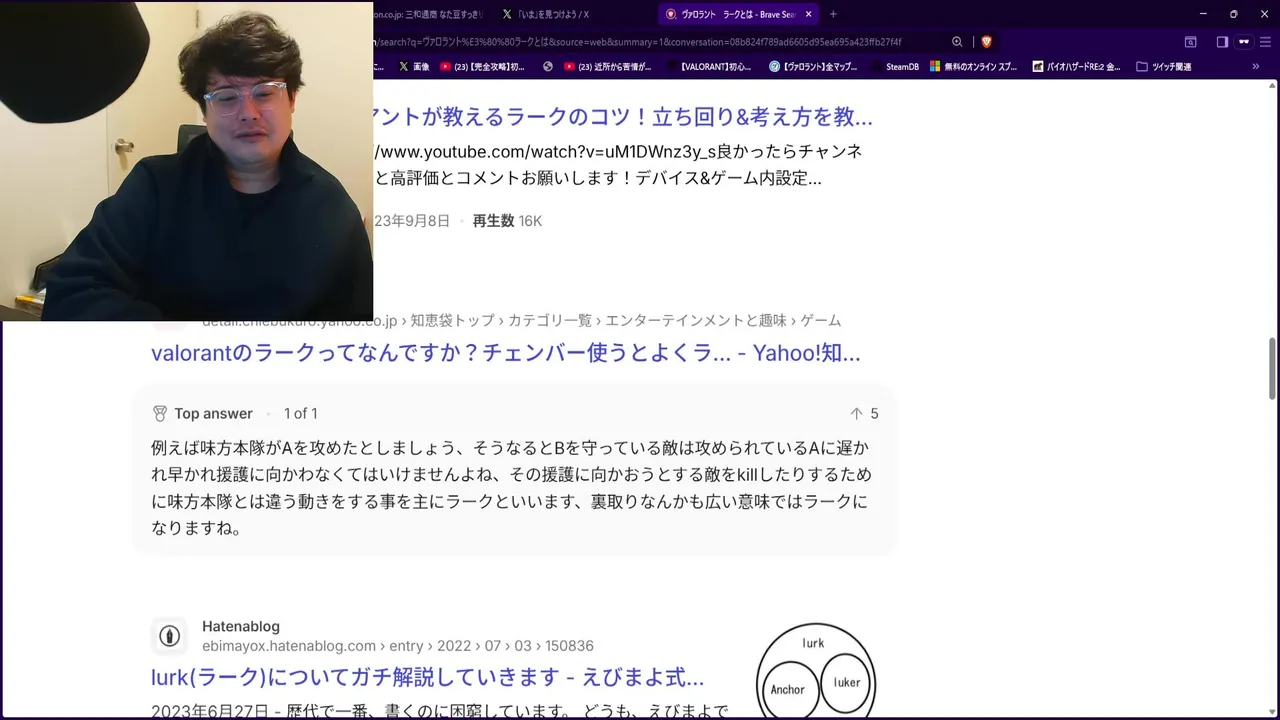
Task: Click the Hatenablog favicon icon
Action: 169,636
